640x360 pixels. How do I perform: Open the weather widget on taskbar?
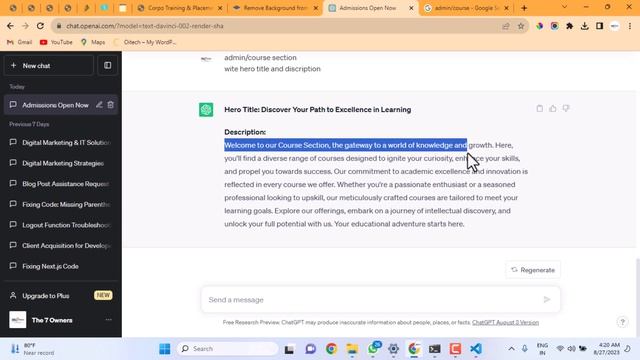tap(33, 349)
